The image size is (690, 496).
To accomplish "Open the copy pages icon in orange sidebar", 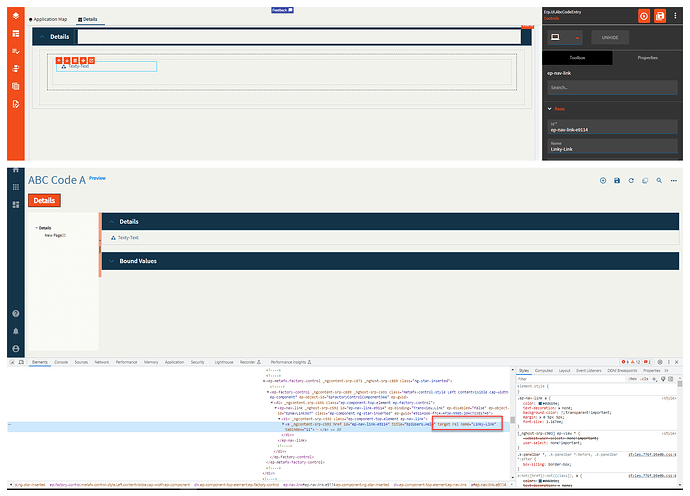I will point(16,86).
